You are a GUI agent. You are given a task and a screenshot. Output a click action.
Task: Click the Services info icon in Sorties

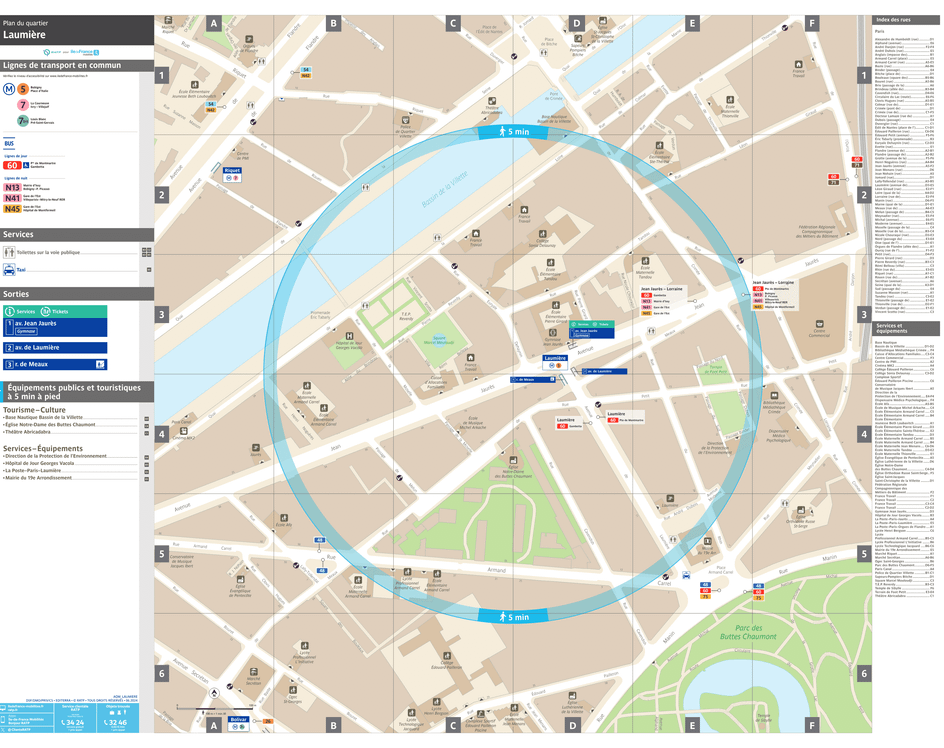[9, 312]
